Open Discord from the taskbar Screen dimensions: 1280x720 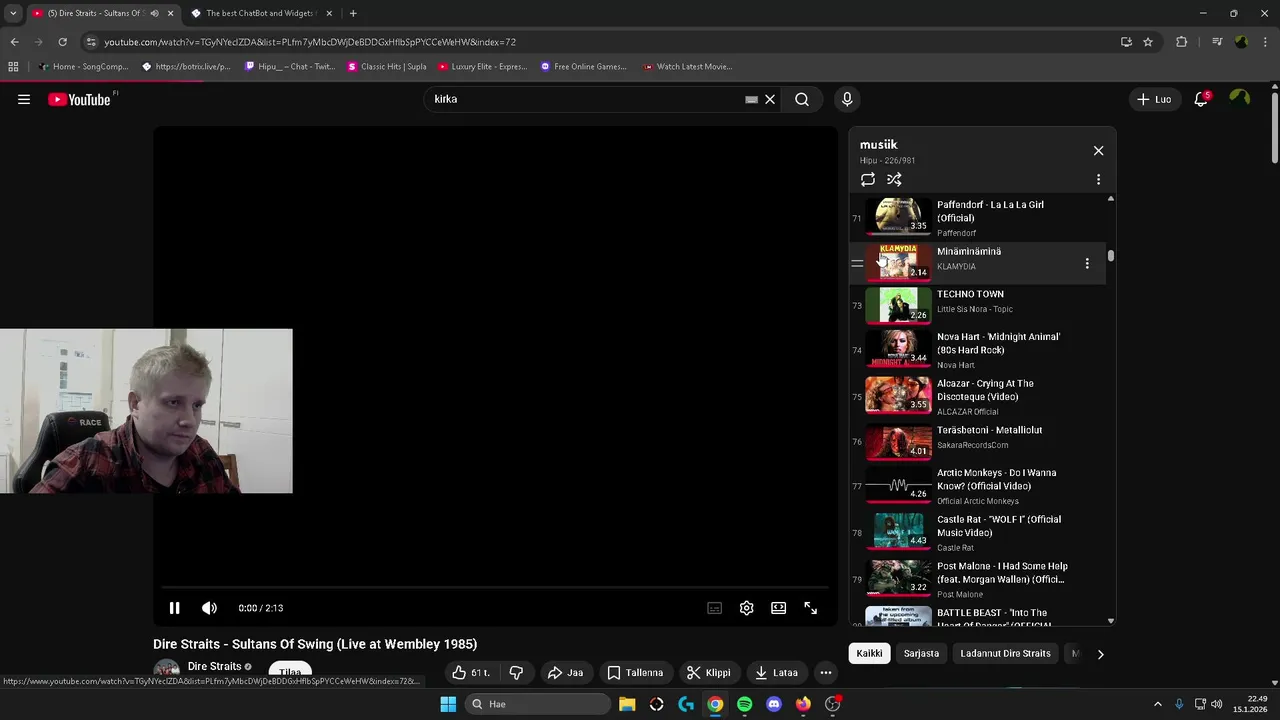coord(774,704)
